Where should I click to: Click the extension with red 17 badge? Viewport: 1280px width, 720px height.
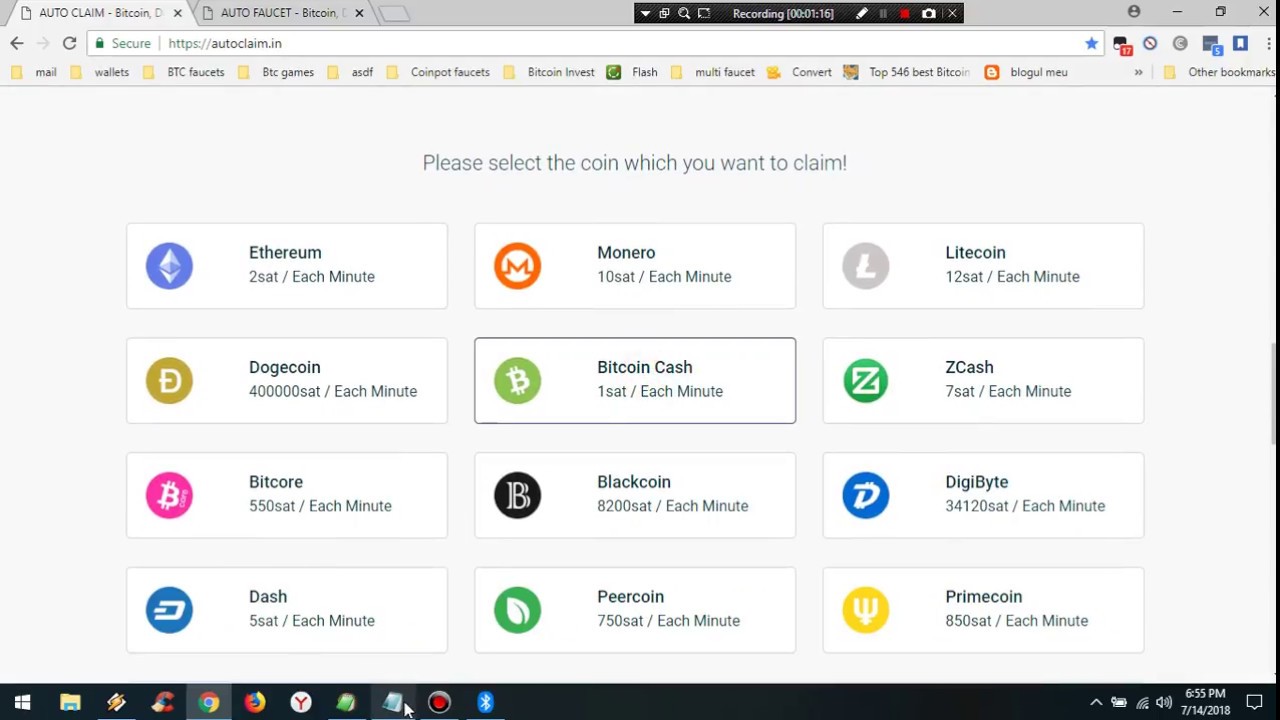coord(1122,44)
